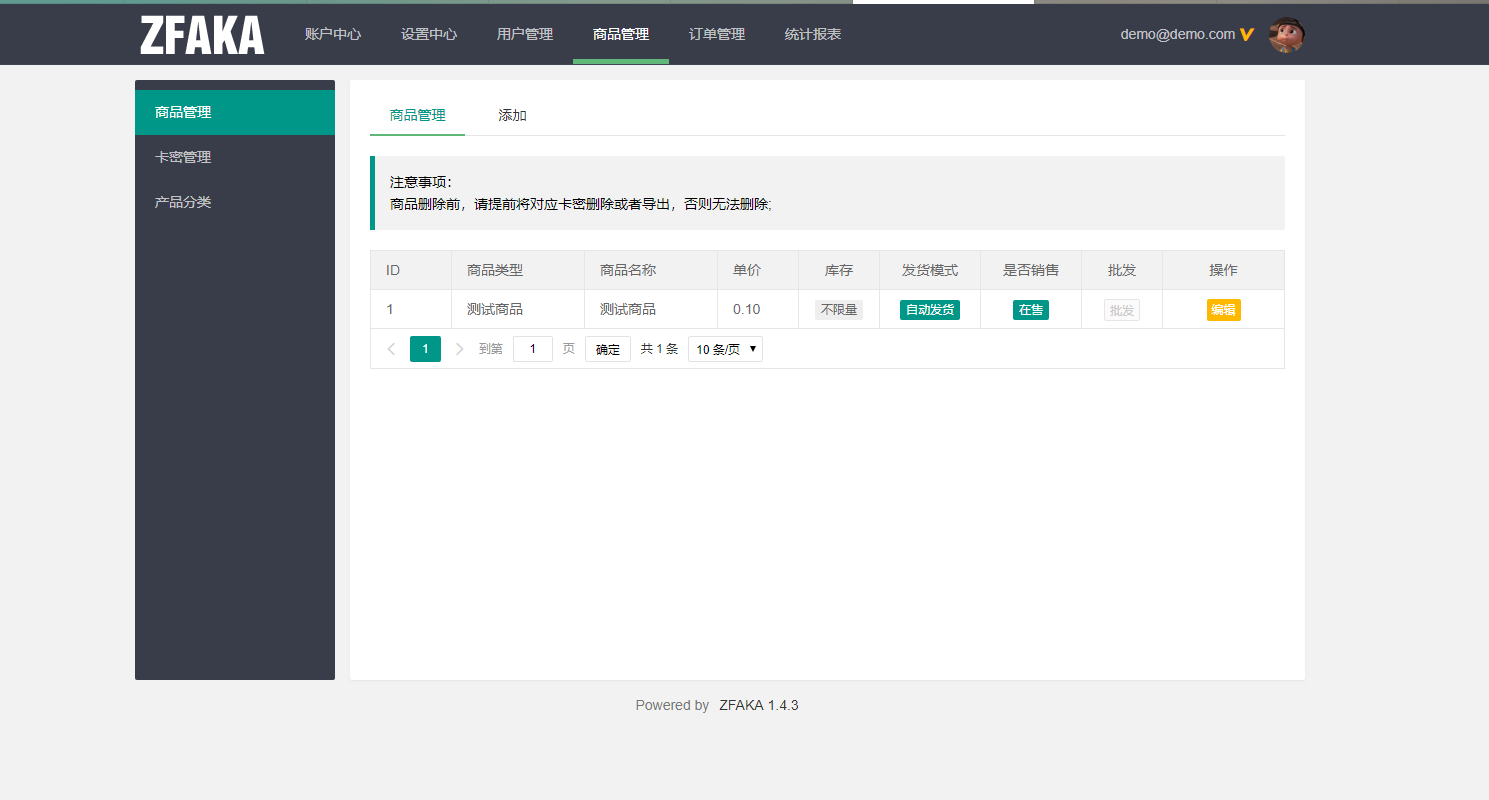
Task: Click the 批发 button in product row
Action: 1121,310
